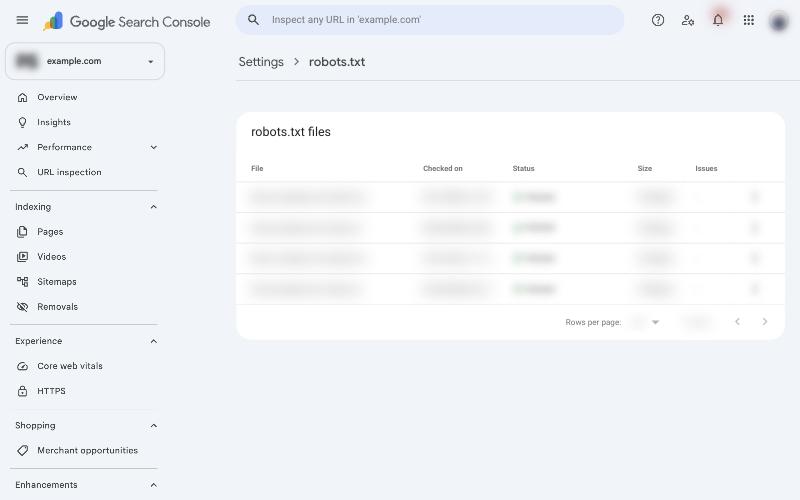
Task: Click the Size column header
Action: point(645,168)
